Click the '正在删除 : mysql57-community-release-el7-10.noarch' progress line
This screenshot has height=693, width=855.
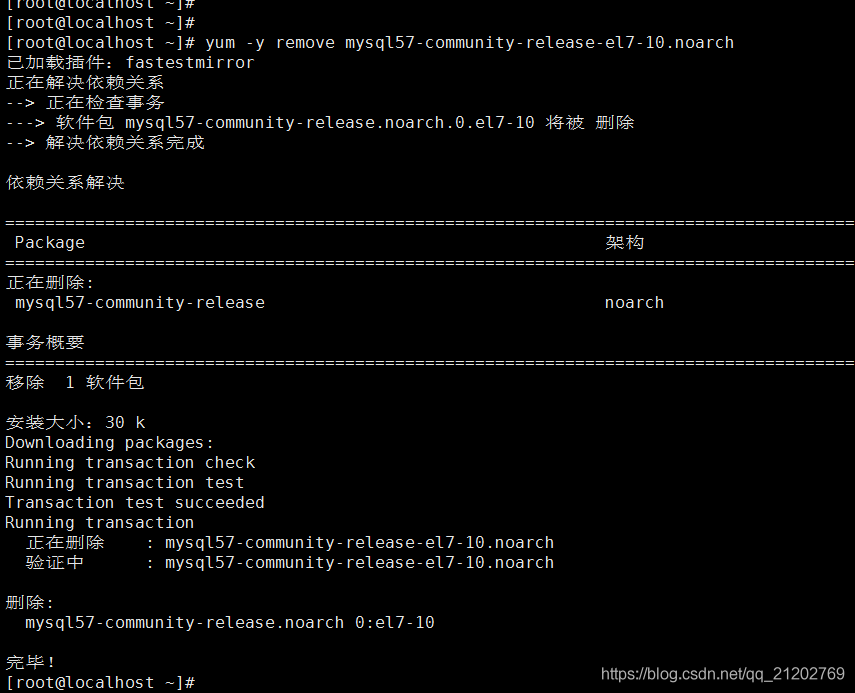pyautogui.click(x=290, y=543)
